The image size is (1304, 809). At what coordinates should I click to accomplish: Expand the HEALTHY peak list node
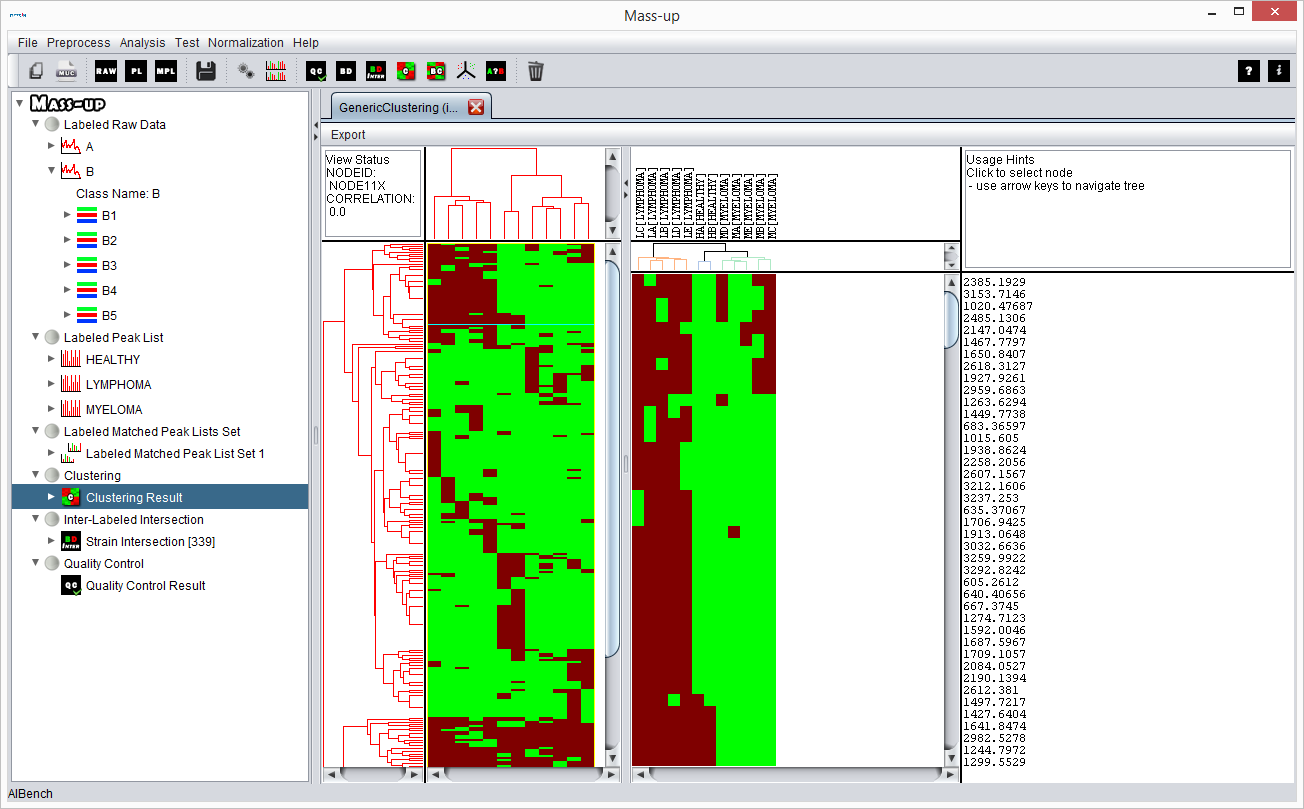coord(51,359)
